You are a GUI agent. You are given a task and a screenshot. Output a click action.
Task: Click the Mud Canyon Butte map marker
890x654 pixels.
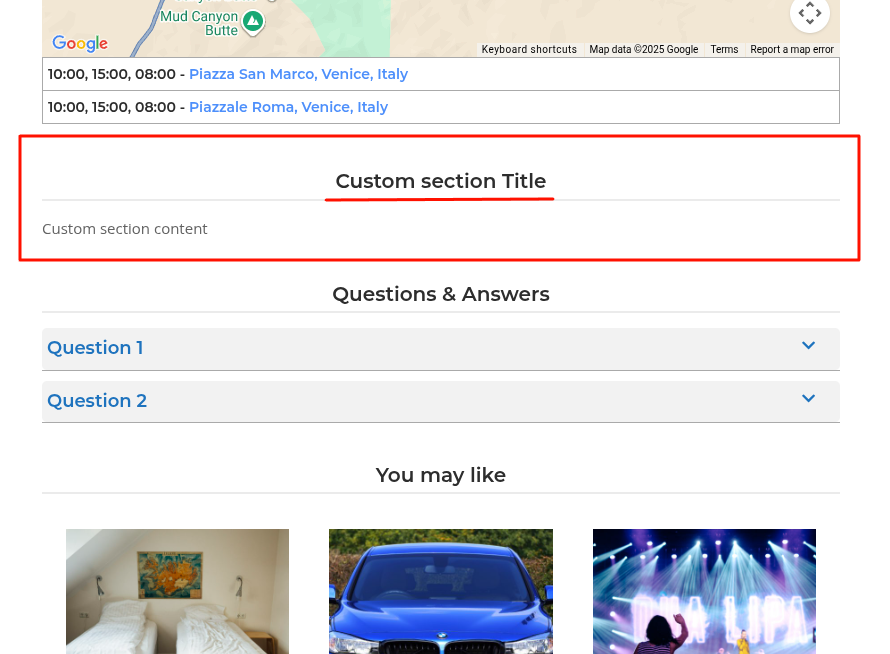(253, 21)
